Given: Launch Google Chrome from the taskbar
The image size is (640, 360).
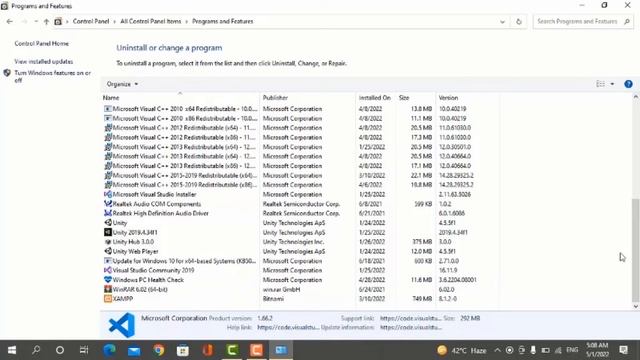Looking at the screenshot, I should tap(159, 350).
